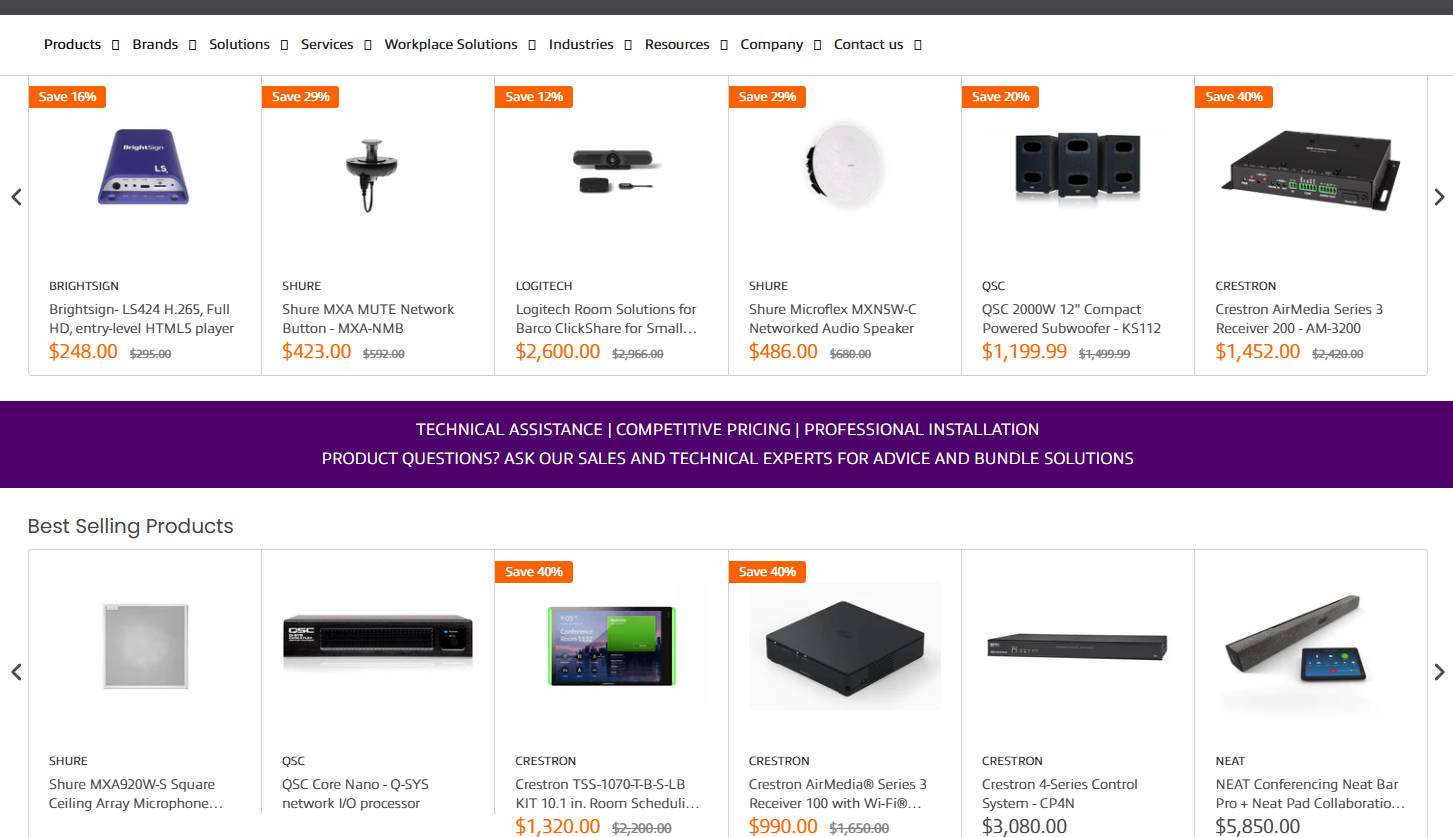Open the Shure MXA MUTE Network Button image

(x=377, y=172)
